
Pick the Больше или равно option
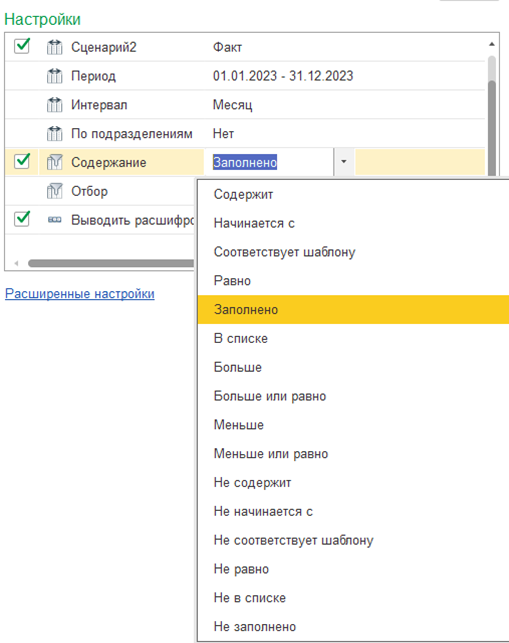[x=270, y=396]
